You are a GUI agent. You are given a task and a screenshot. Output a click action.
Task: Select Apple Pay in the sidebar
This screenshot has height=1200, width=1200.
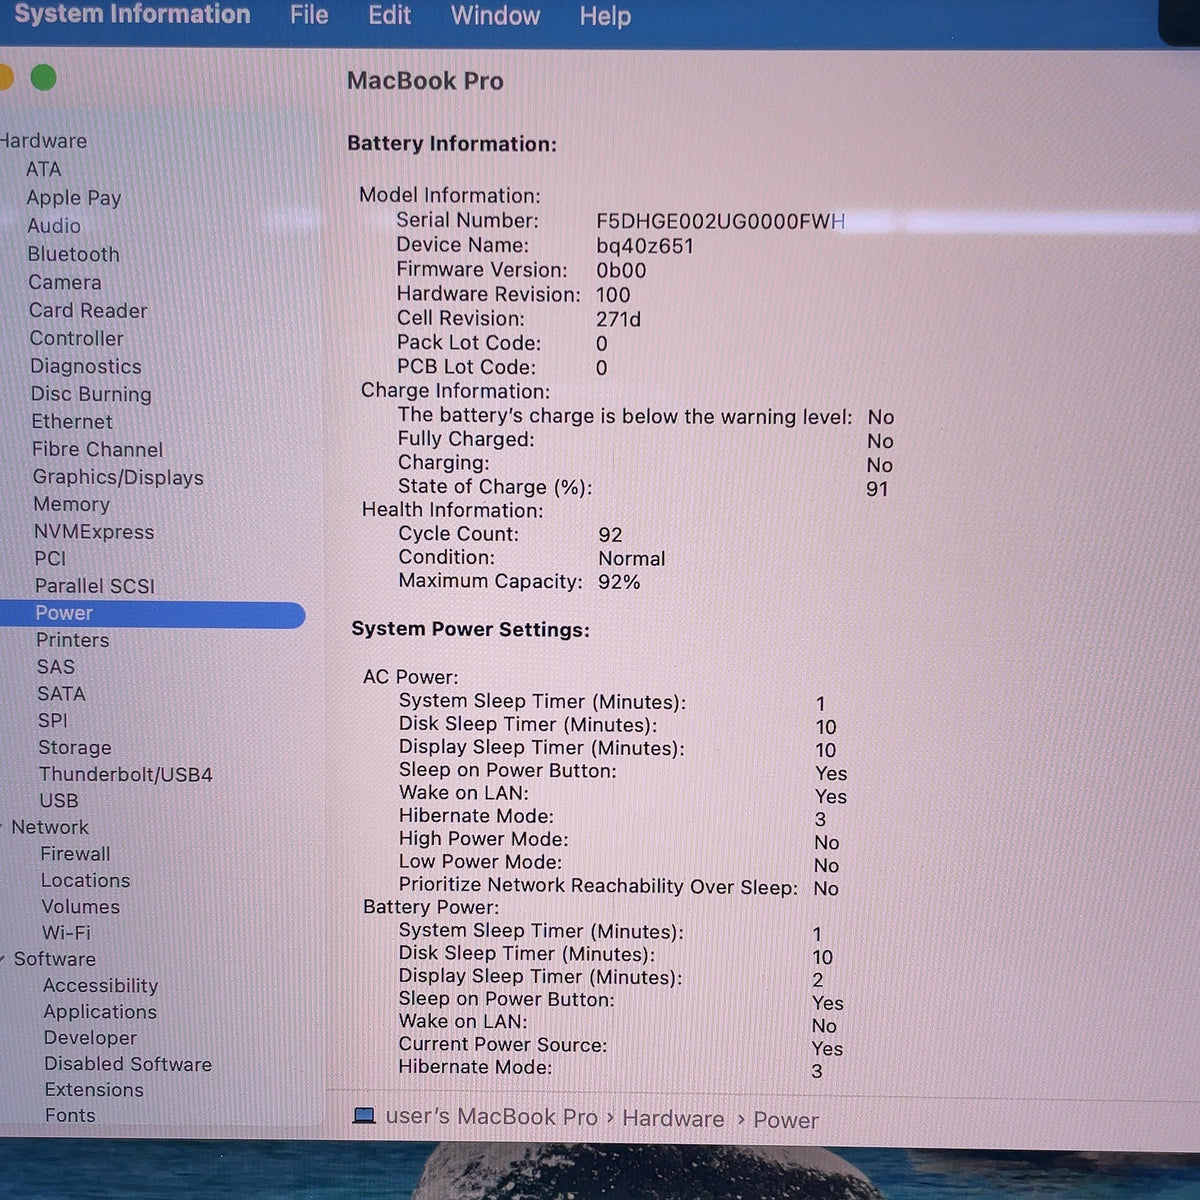click(74, 198)
